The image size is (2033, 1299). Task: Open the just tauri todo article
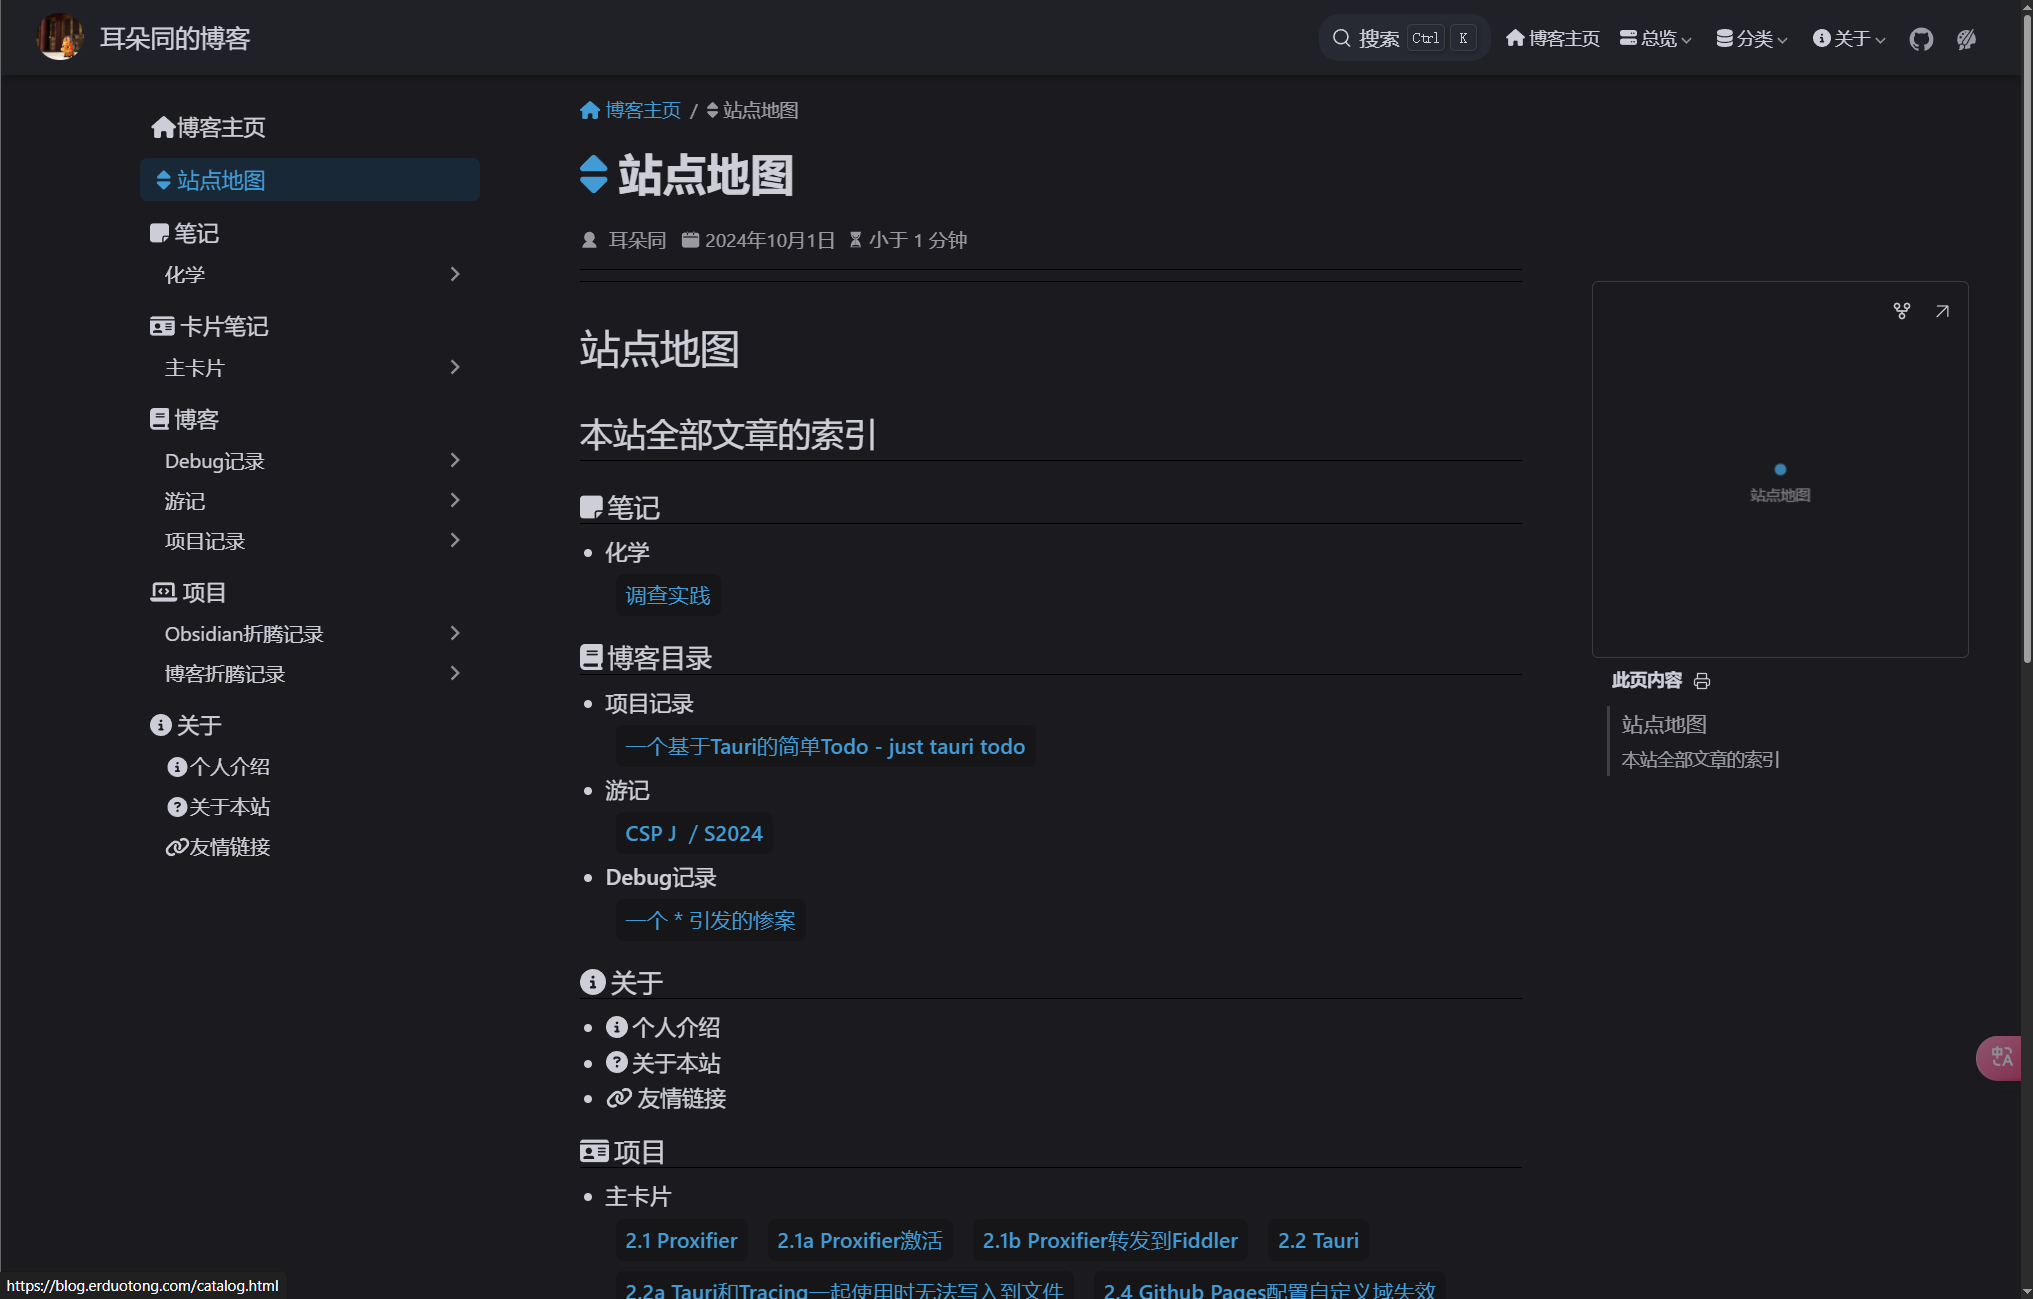[825, 746]
